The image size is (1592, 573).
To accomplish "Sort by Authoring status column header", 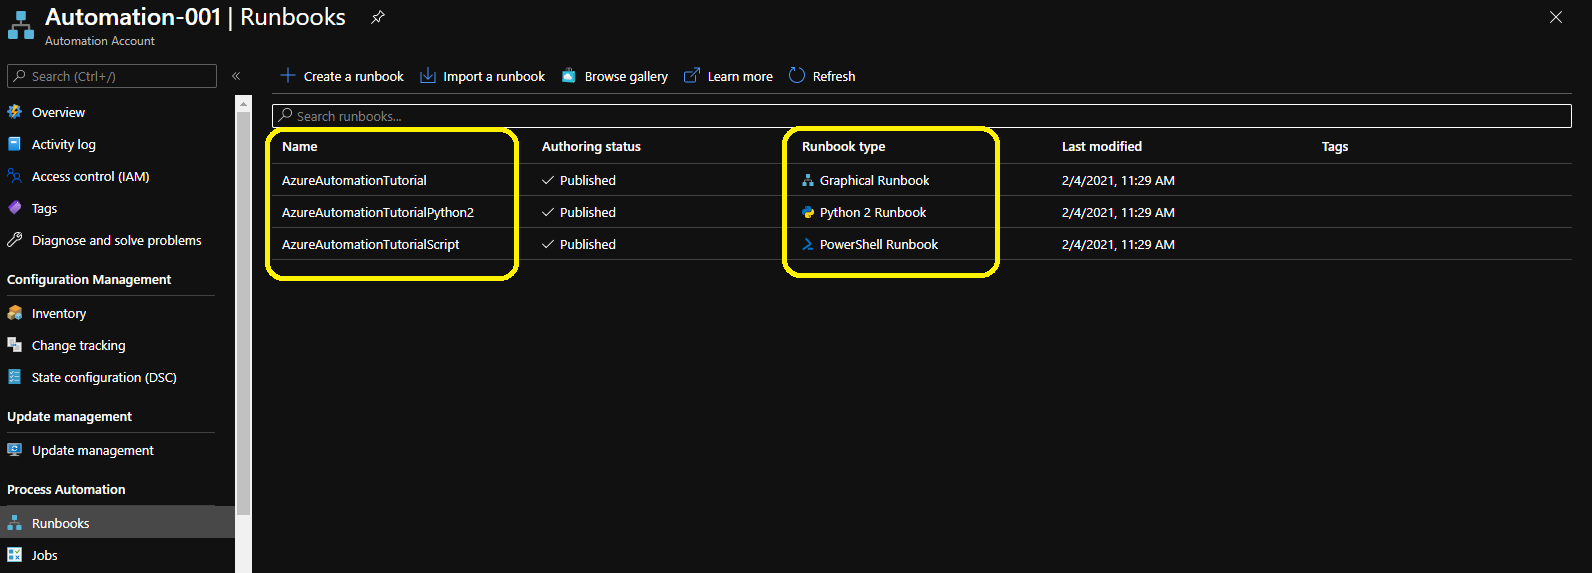I will point(591,146).
